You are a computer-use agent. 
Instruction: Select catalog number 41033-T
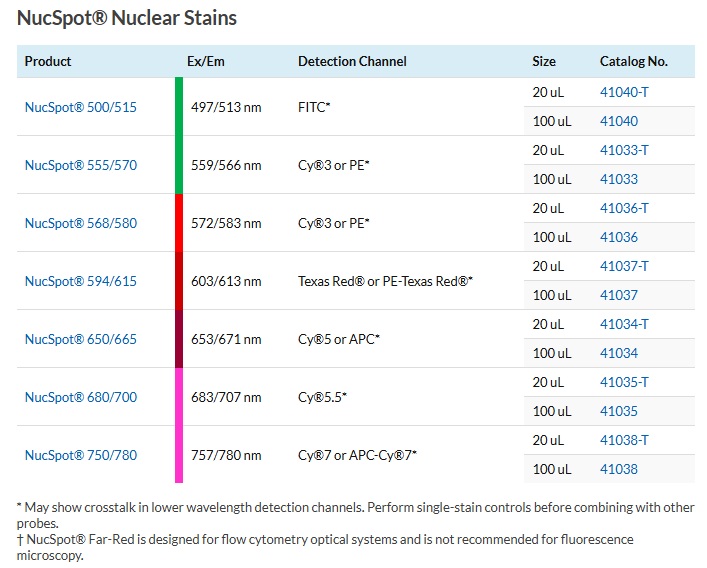pos(624,150)
